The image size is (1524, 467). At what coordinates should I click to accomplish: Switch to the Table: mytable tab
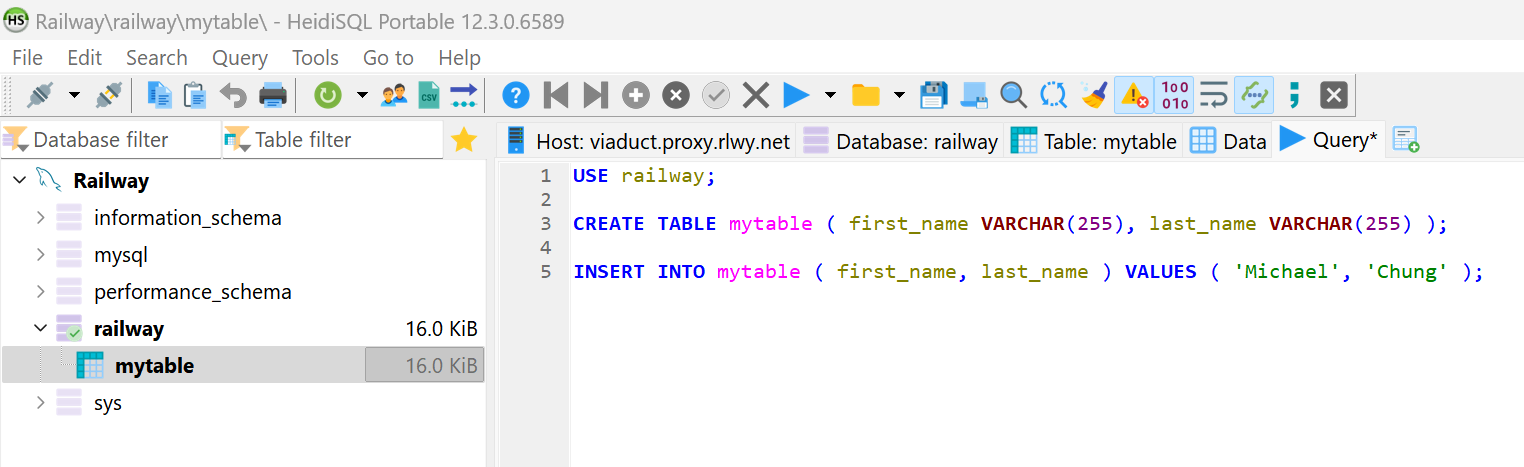coord(1094,141)
